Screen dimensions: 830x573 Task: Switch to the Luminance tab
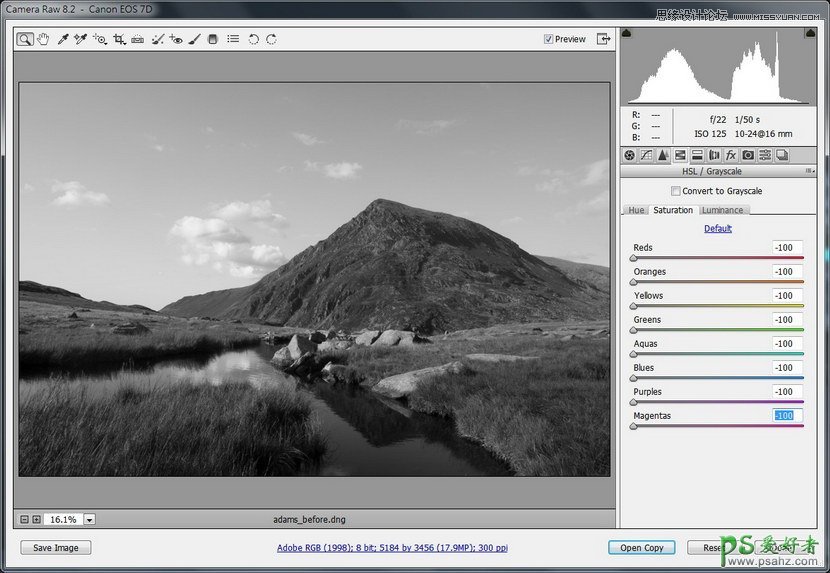(x=722, y=210)
